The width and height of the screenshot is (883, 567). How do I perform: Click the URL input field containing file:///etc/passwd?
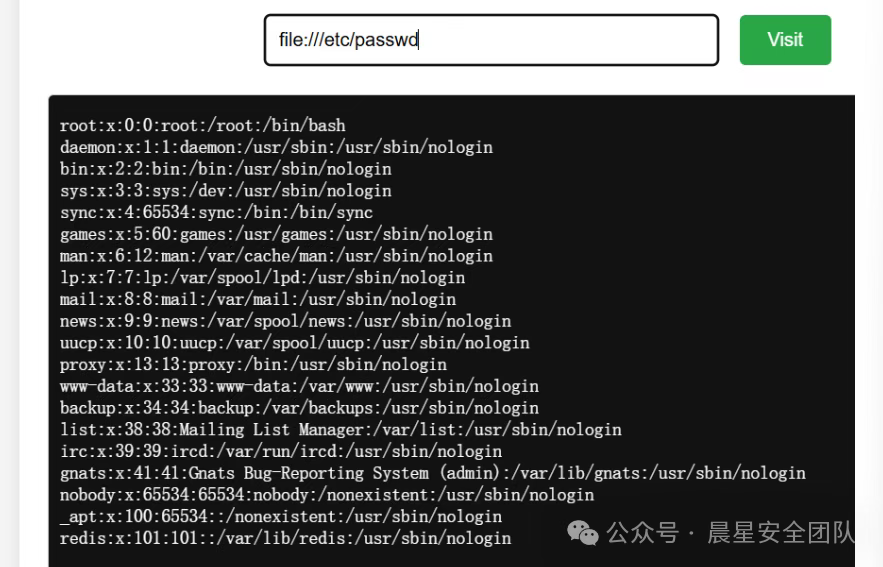490,40
